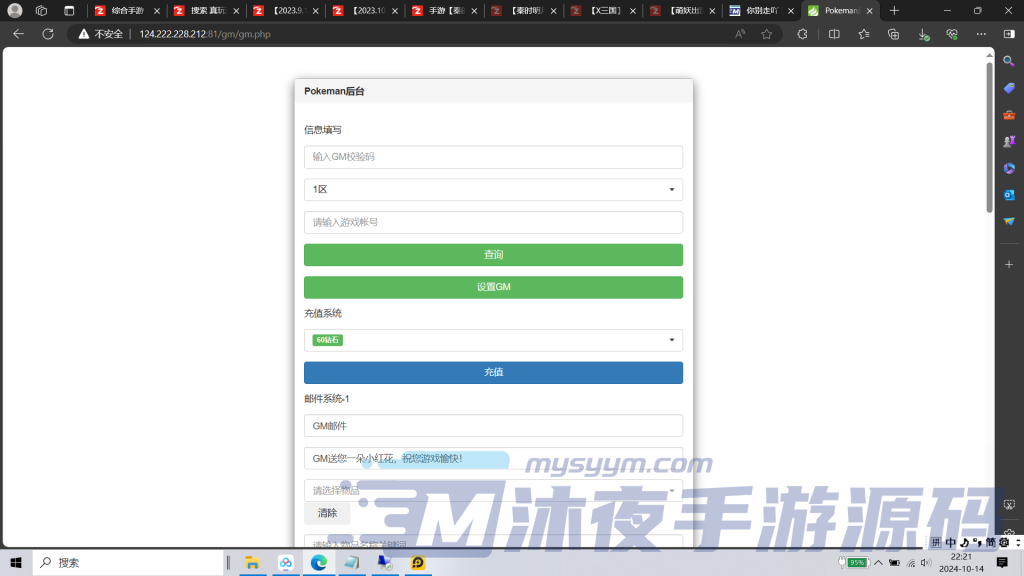The width and height of the screenshot is (1024, 576).
Task: Open the 1区 server dropdown
Action: pos(493,189)
